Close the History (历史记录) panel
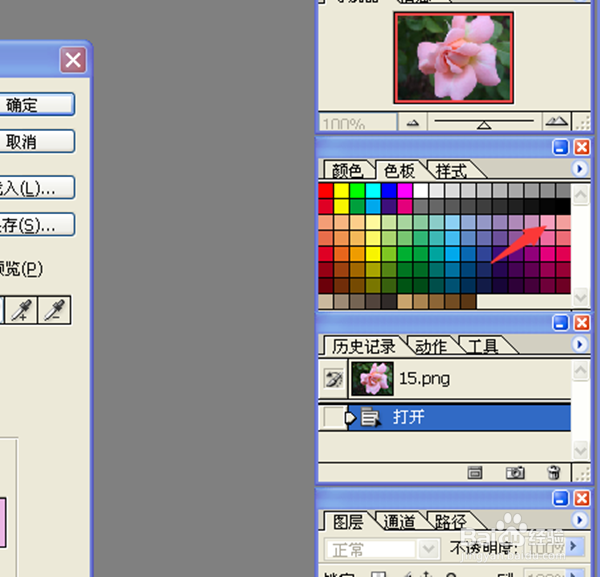The width and height of the screenshot is (600, 577). pyautogui.click(x=582, y=323)
